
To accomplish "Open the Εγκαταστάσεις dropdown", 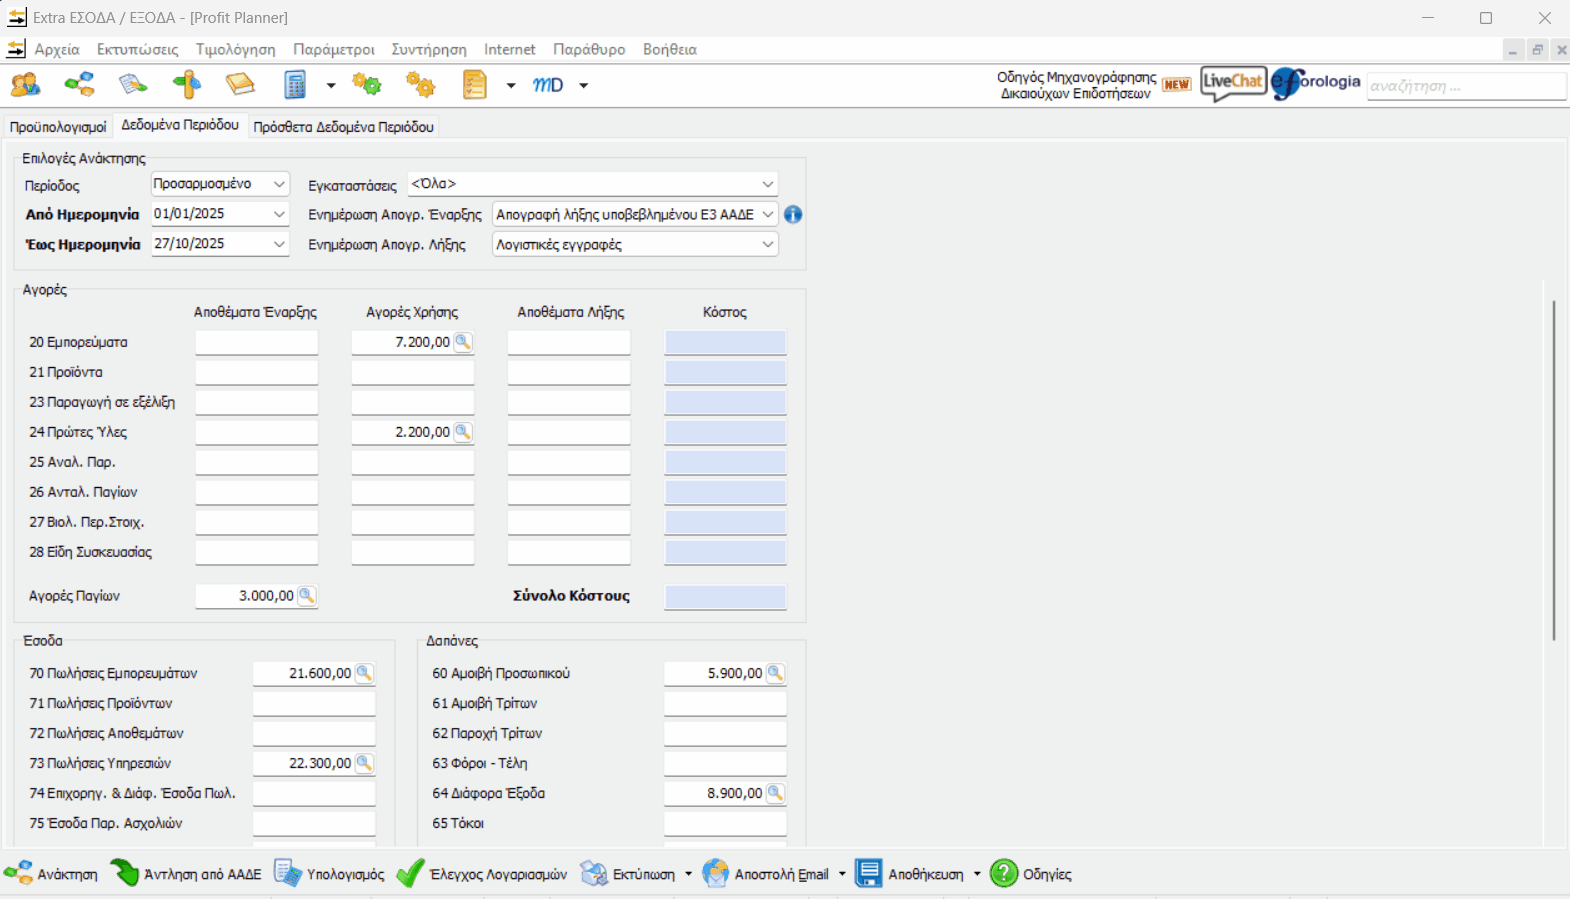I will click(x=767, y=184).
